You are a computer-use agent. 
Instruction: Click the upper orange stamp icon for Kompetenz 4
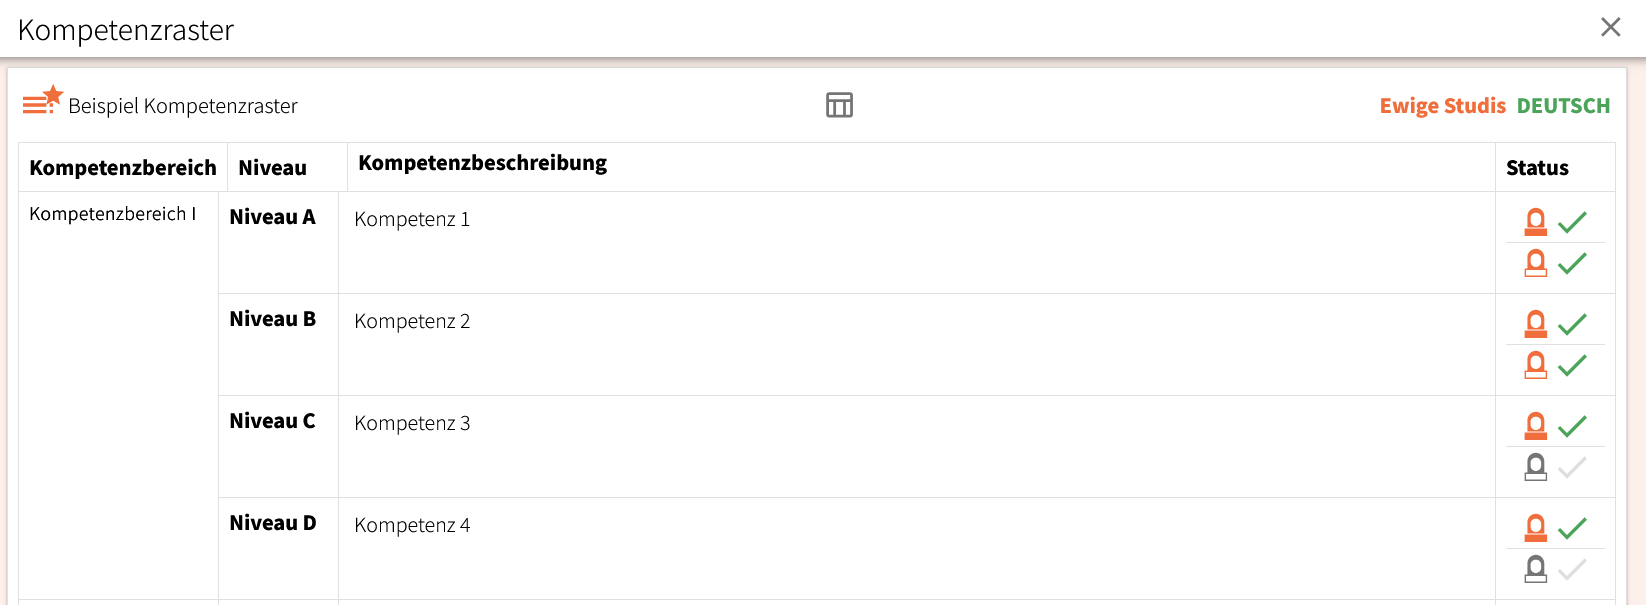pos(1535,528)
